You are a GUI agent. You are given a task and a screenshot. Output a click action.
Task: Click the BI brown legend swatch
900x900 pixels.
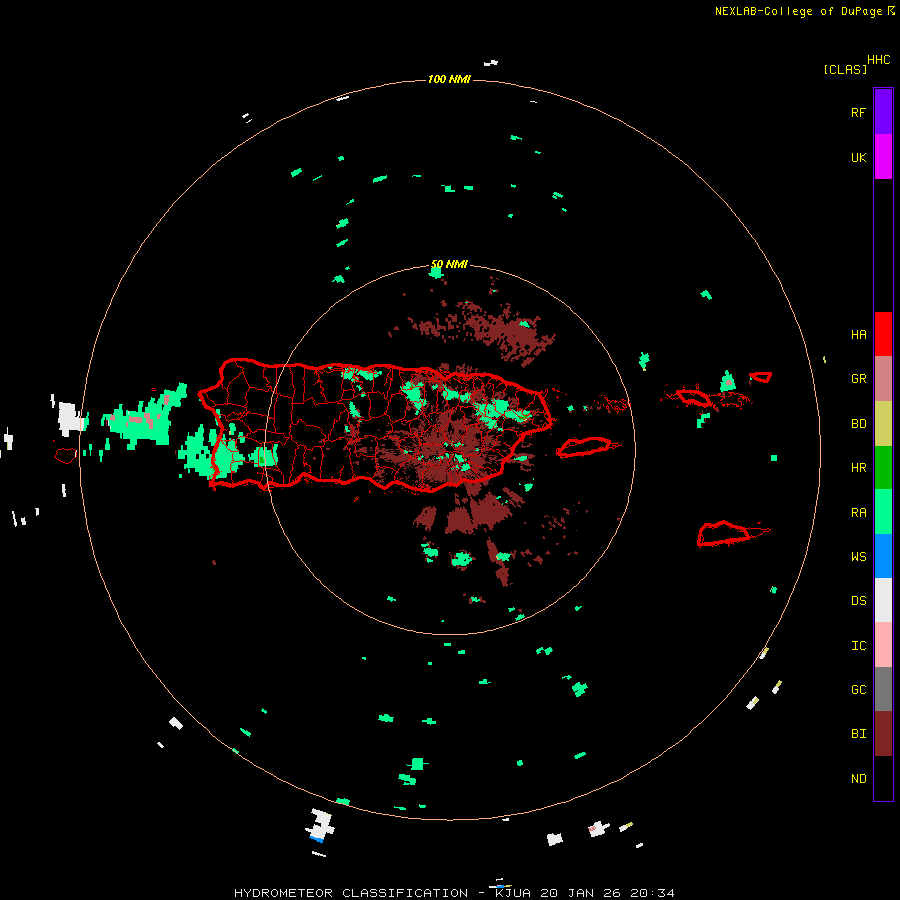click(x=883, y=734)
